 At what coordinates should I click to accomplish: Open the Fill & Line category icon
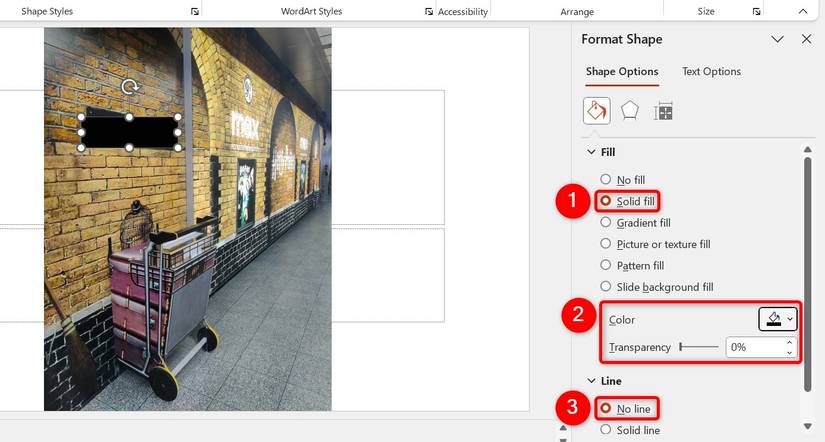click(597, 111)
